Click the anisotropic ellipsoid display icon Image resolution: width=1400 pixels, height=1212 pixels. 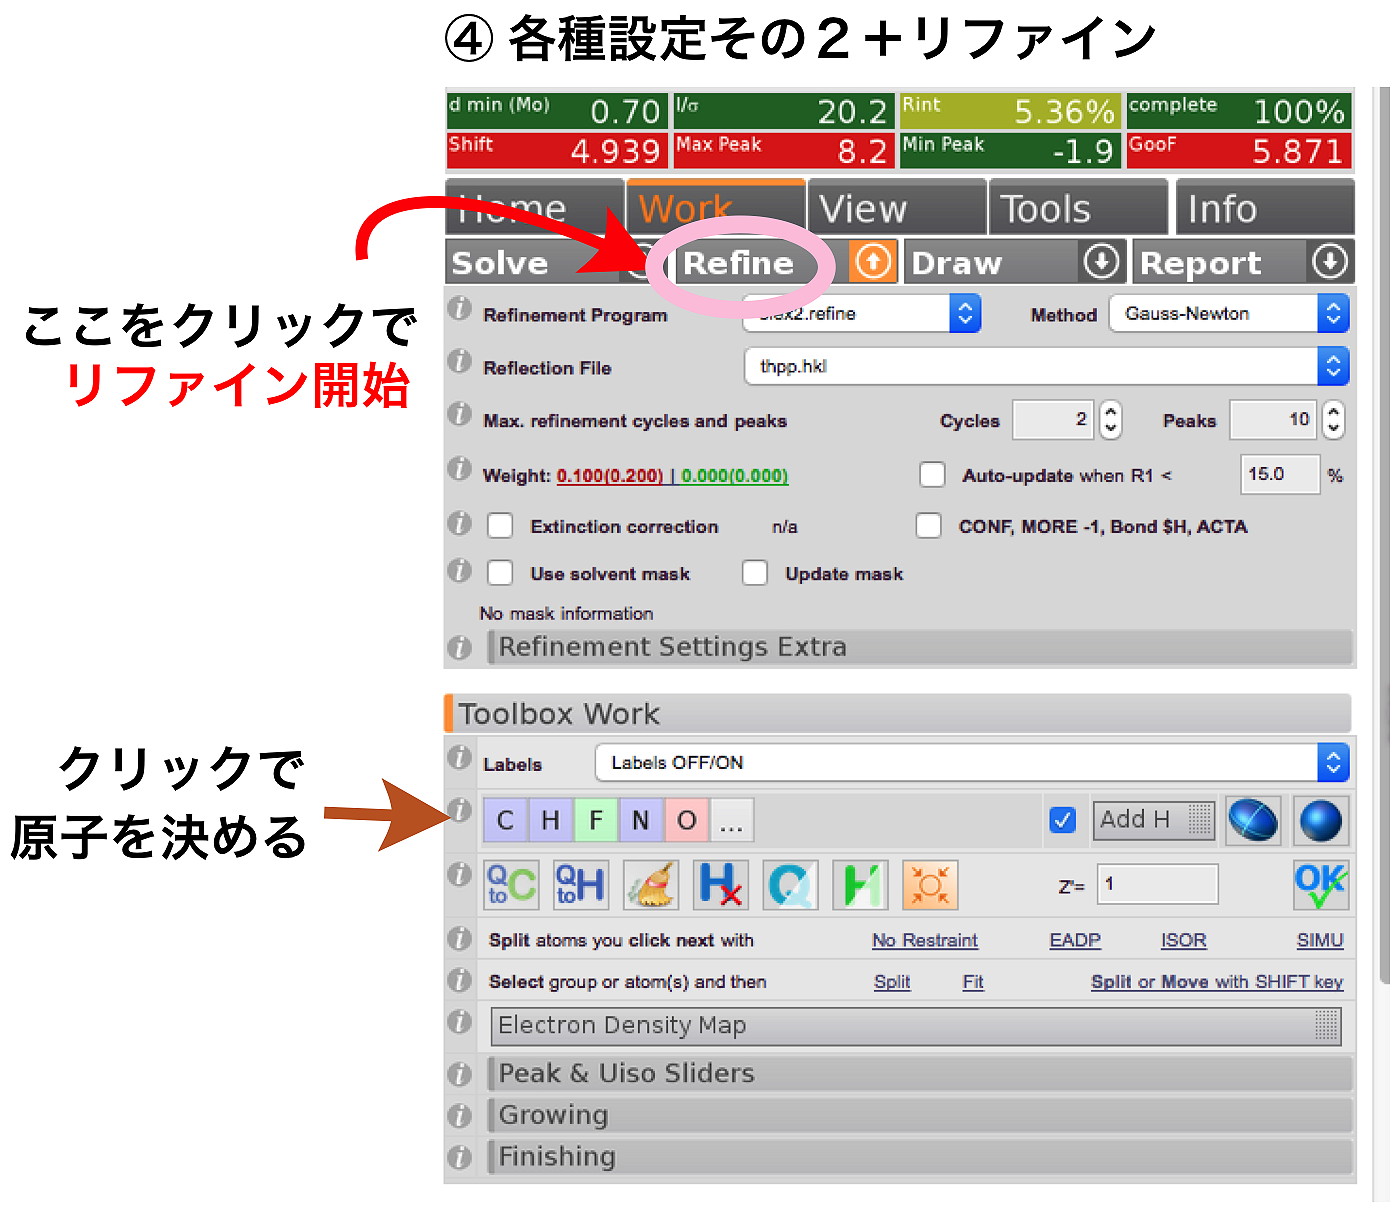(x=1252, y=820)
